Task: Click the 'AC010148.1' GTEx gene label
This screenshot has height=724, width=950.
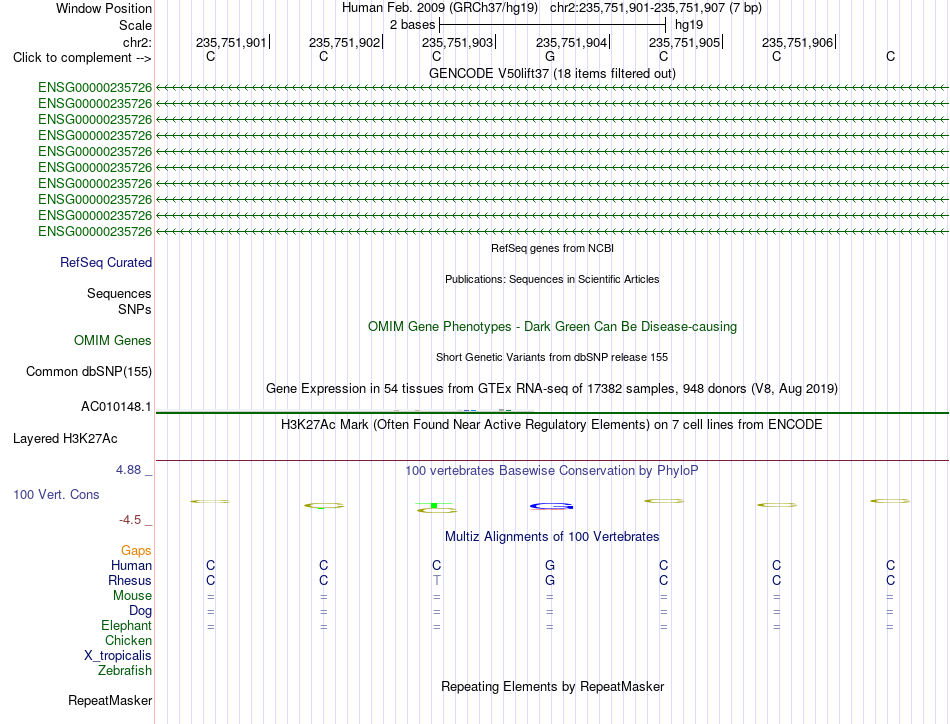Action: pos(116,407)
